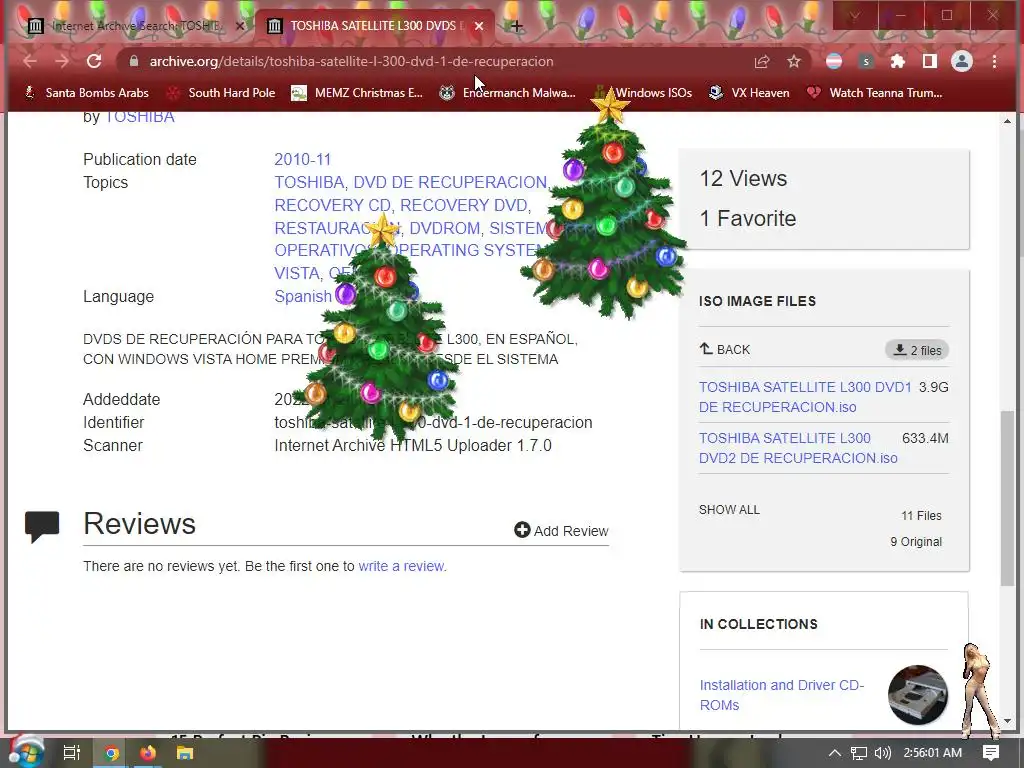This screenshot has width=1024, height=768.
Task: Open Windows ISOs bookmark folder
Action: pos(644,93)
